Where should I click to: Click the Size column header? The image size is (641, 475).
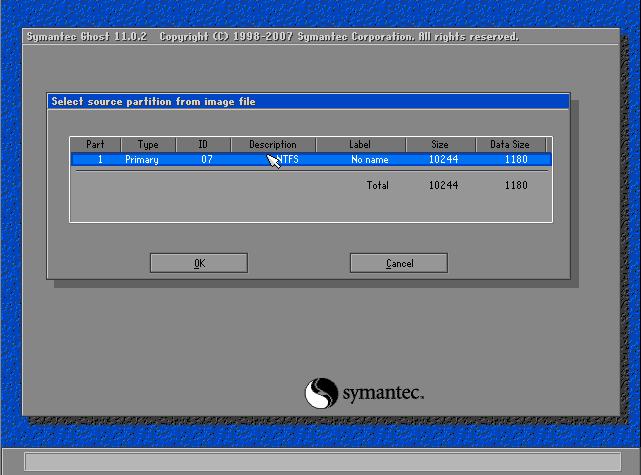[440, 144]
